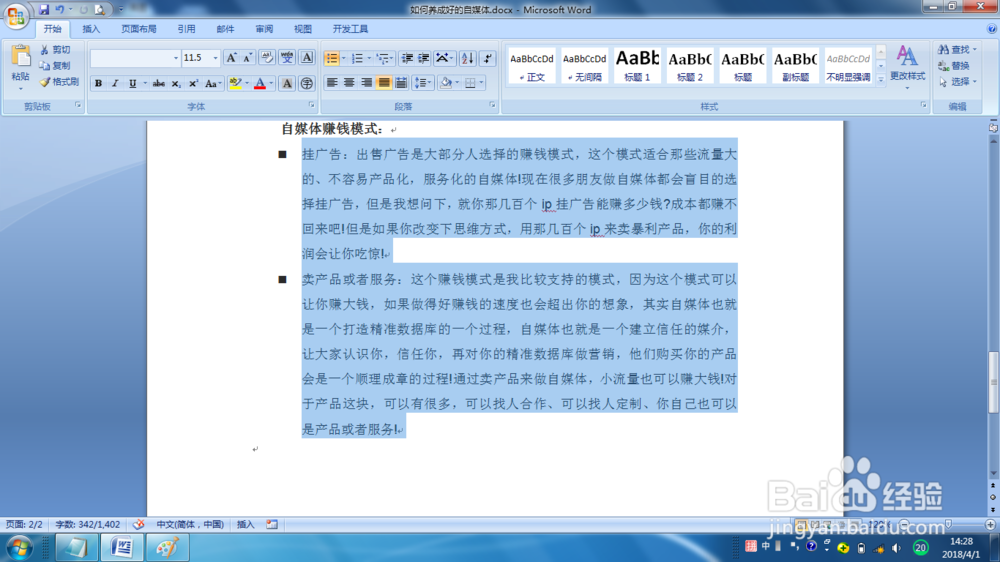Image resolution: width=1000 pixels, height=562 pixels.
Task: Expand Paragraph dialog launcher
Action: click(492, 105)
